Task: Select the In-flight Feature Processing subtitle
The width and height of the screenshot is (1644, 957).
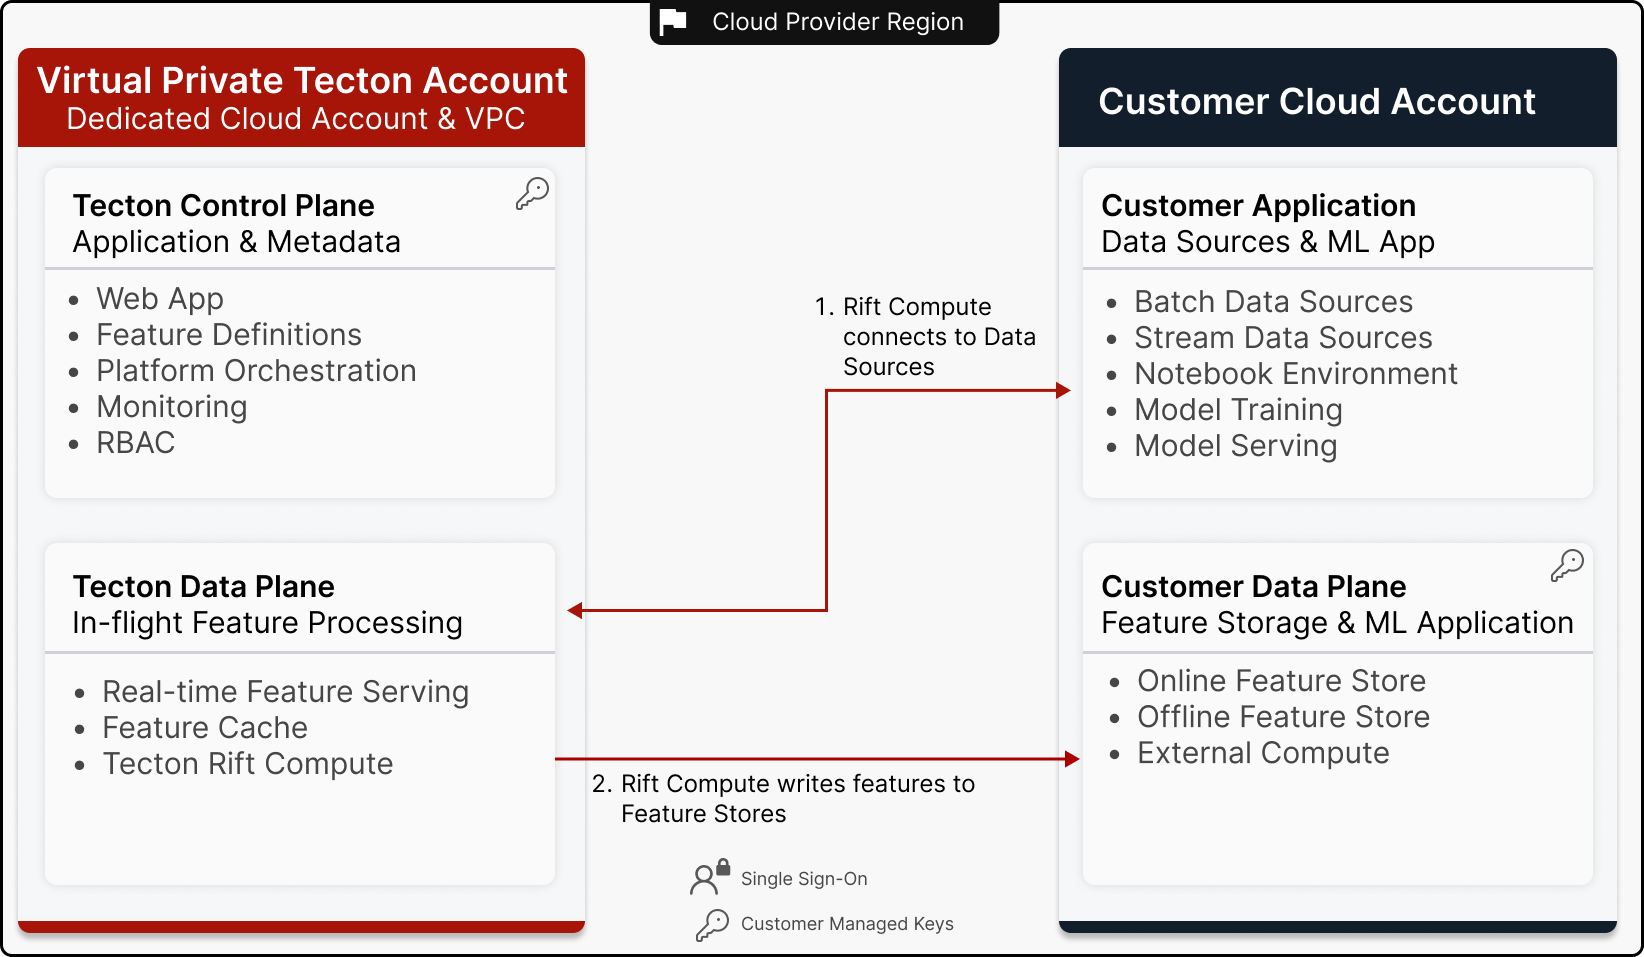Action: coord(268,623)
